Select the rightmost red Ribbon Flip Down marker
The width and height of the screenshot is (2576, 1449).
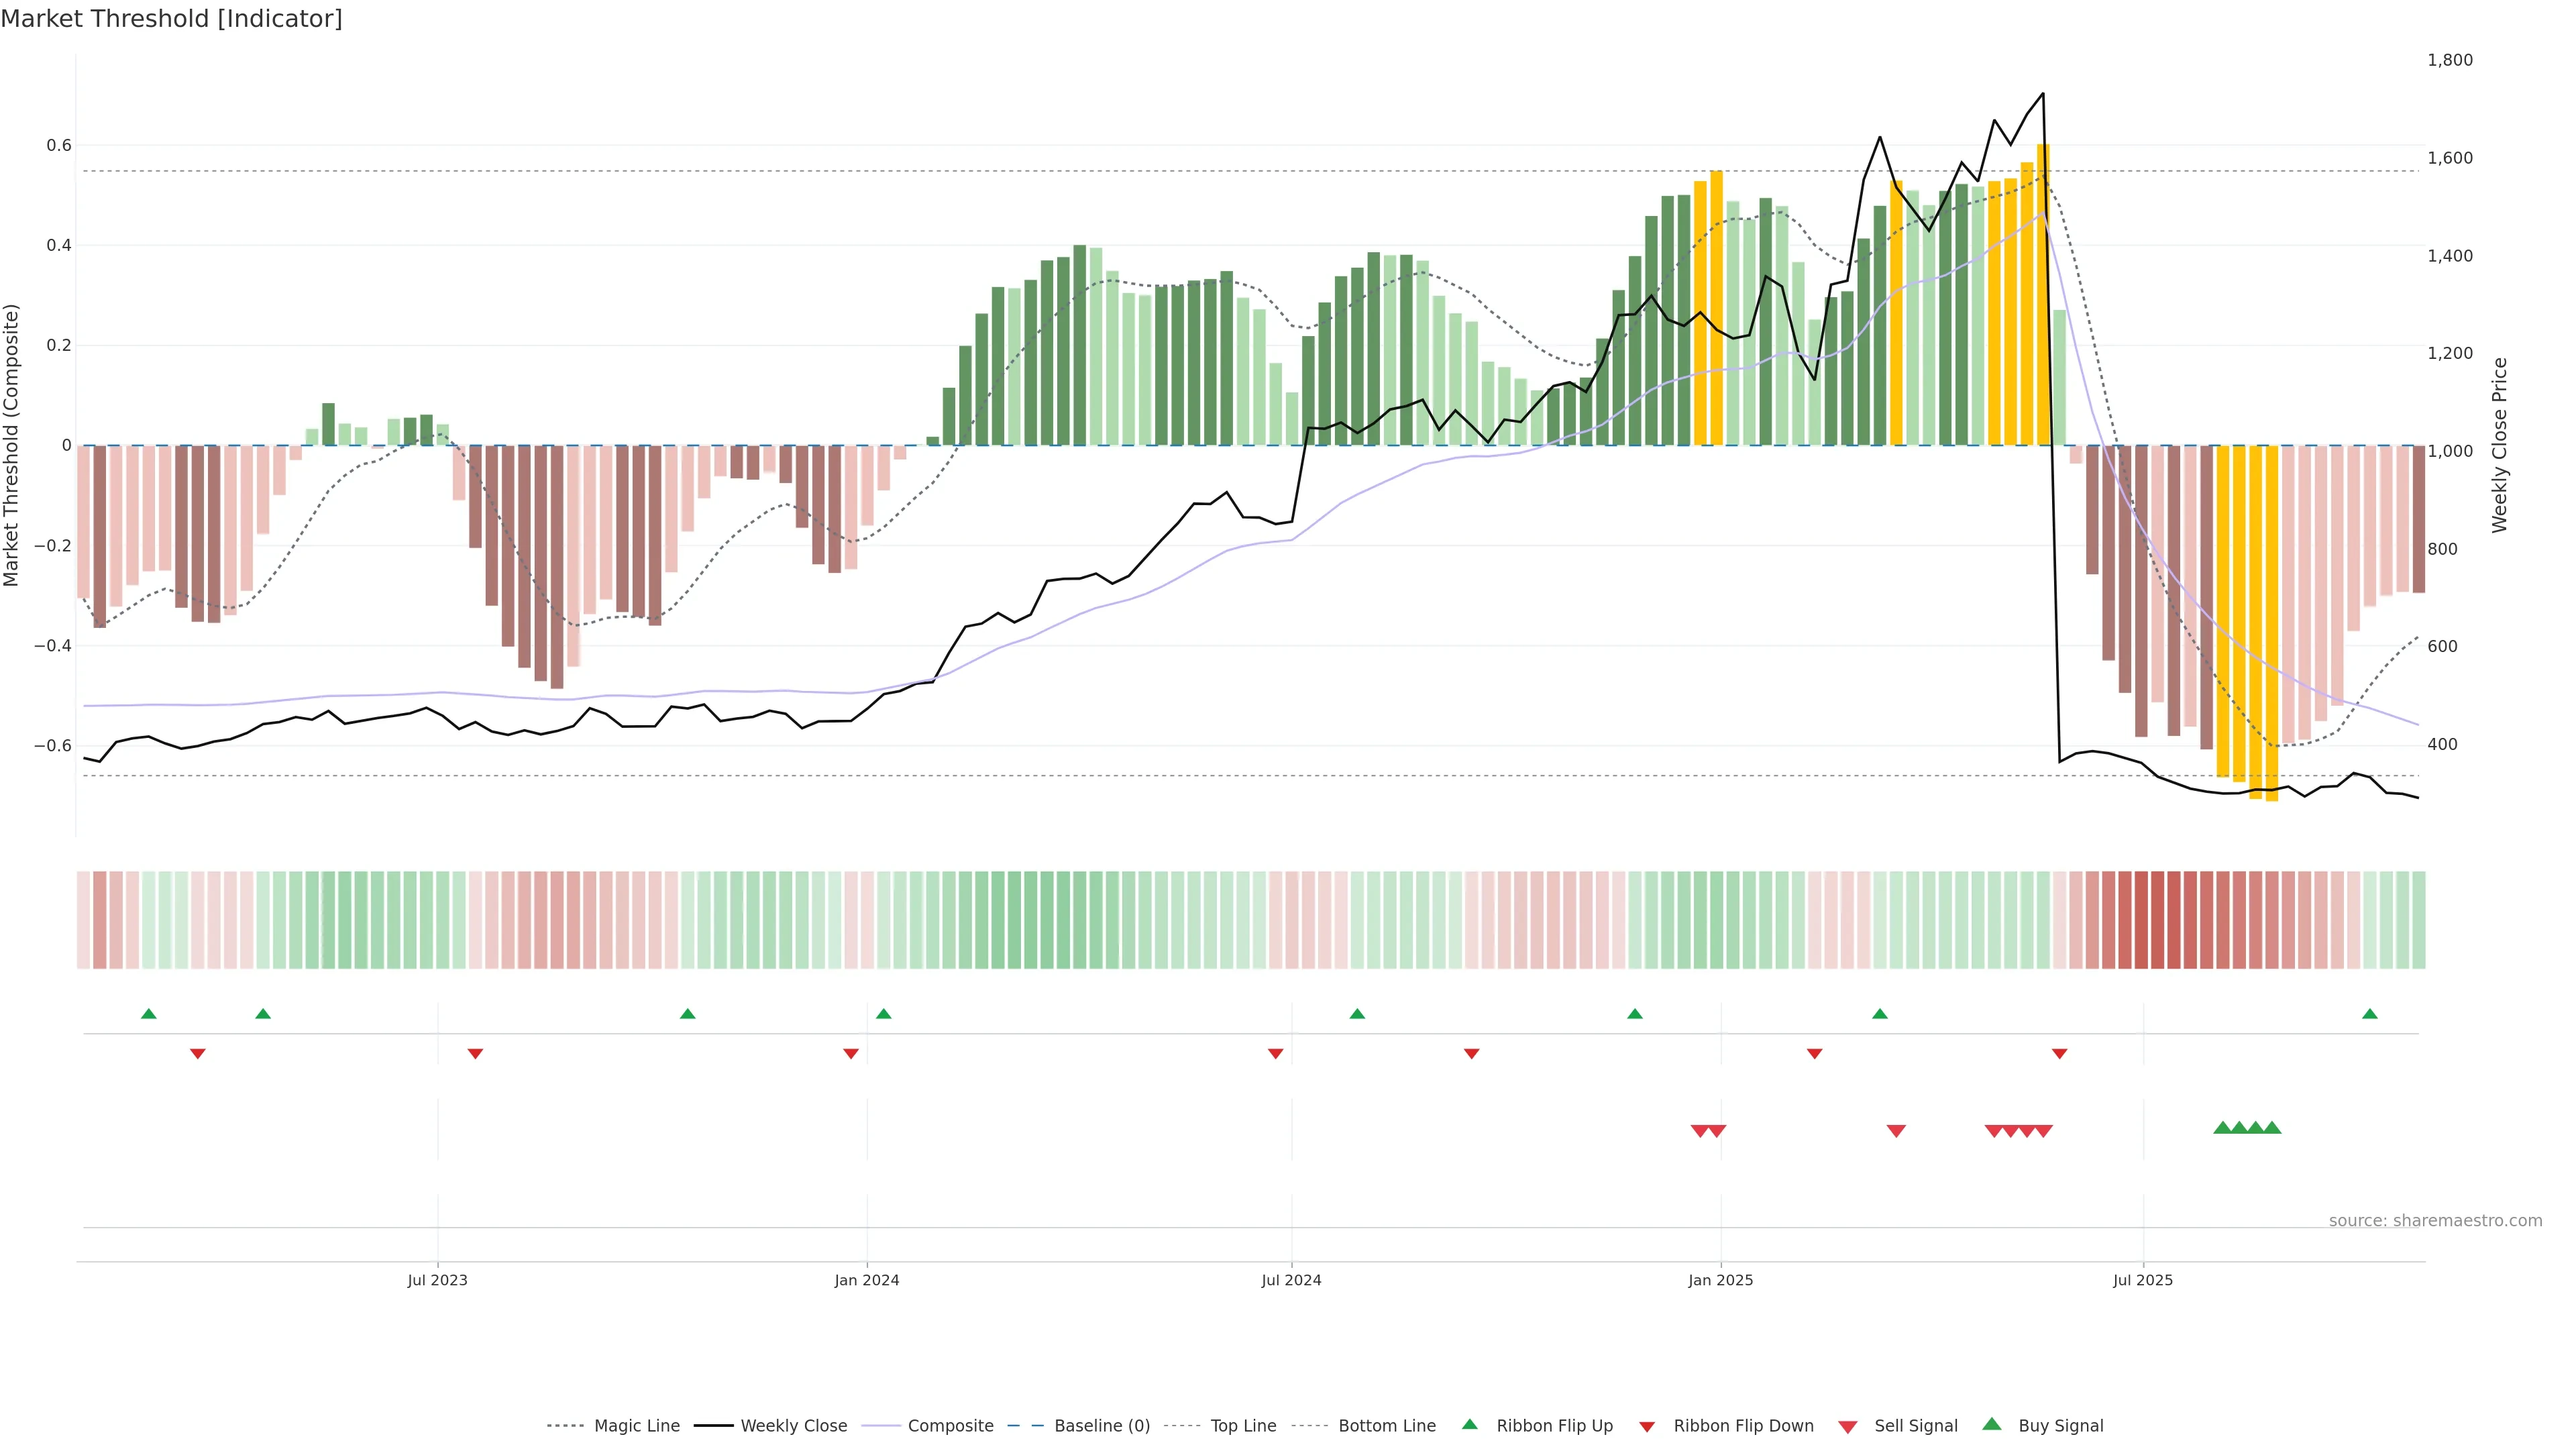pyautogui.click(x=2059, y=1053)
